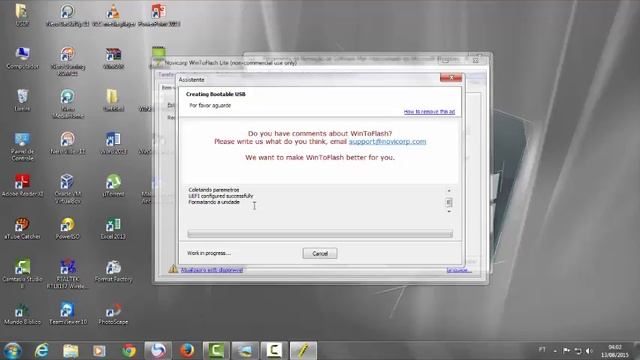Image resolution: width=640 pixels, height=360 pixels.
Task: Click the warning icon in WinToFlash window
Action: pos(173,269)
